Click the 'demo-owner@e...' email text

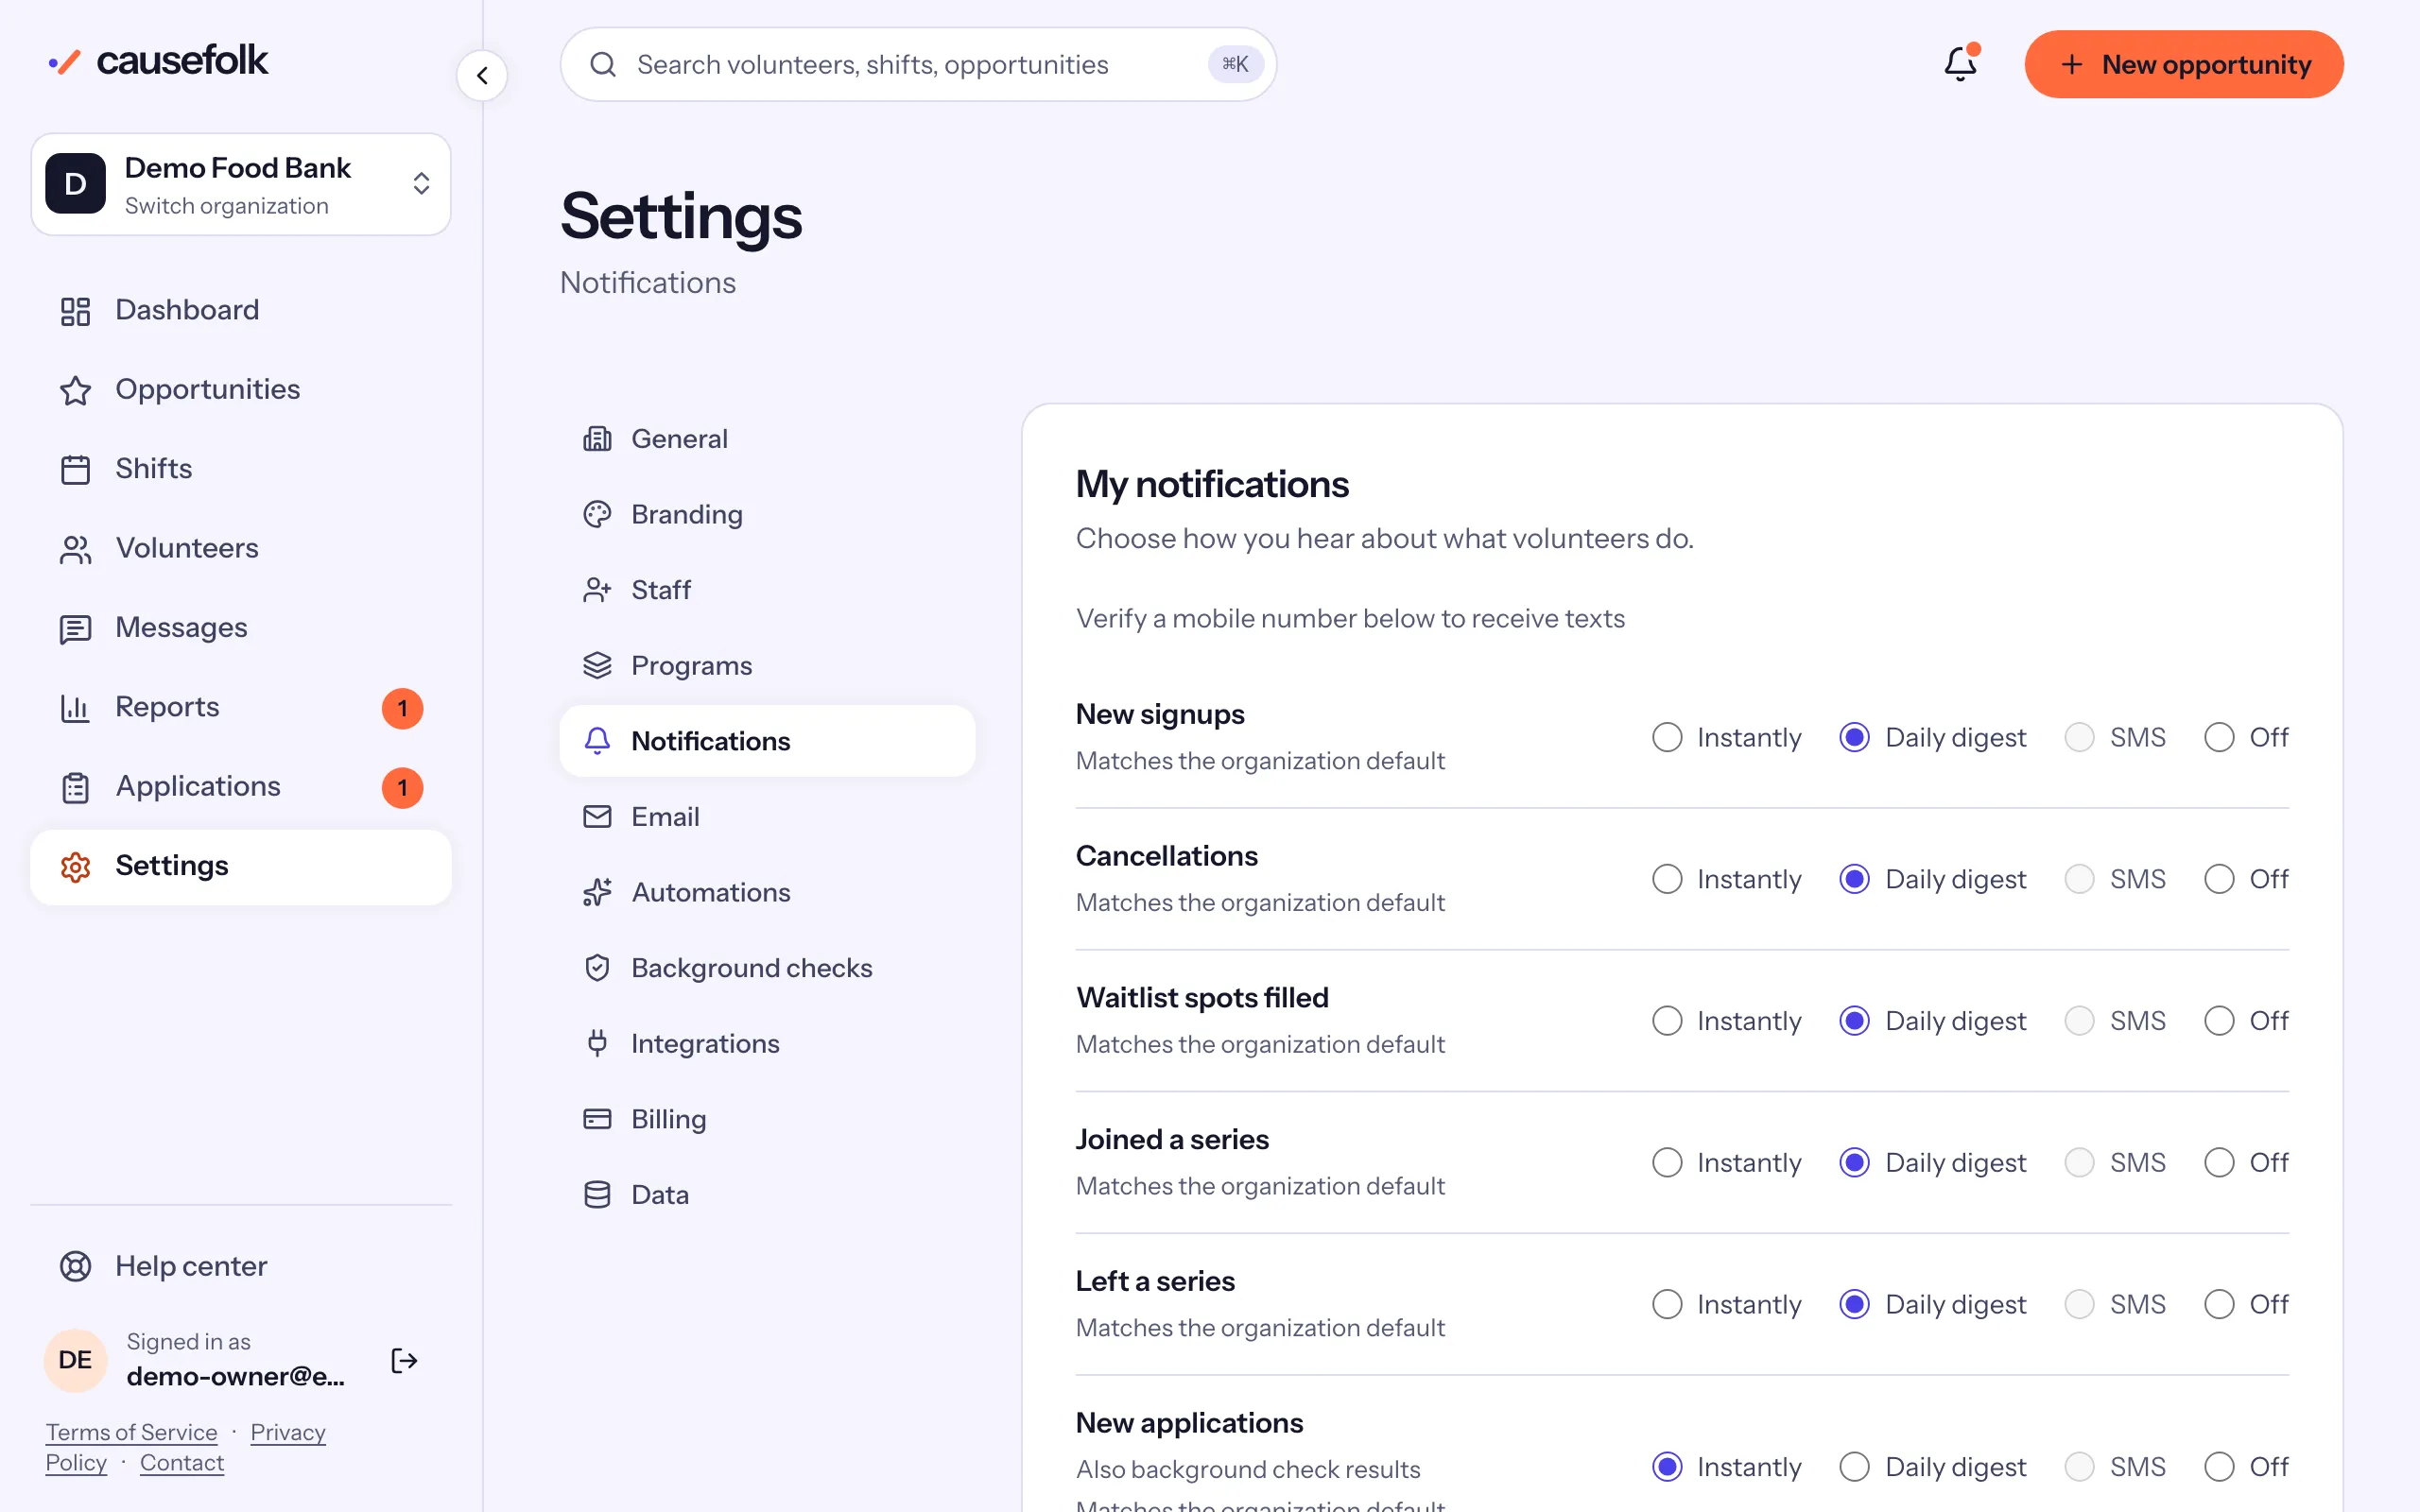tap(235, 1377)
